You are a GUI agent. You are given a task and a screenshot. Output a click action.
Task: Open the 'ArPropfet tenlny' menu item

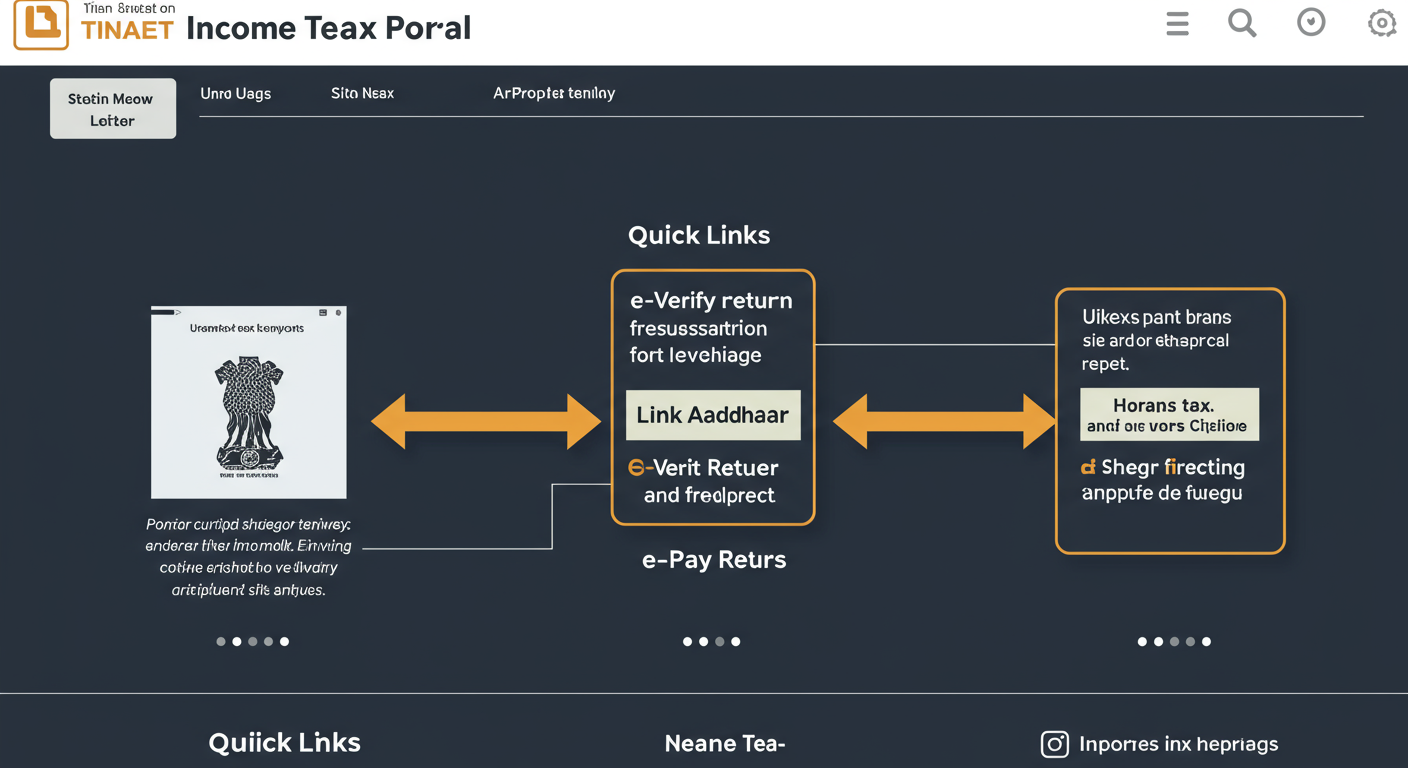pos(554,93)
